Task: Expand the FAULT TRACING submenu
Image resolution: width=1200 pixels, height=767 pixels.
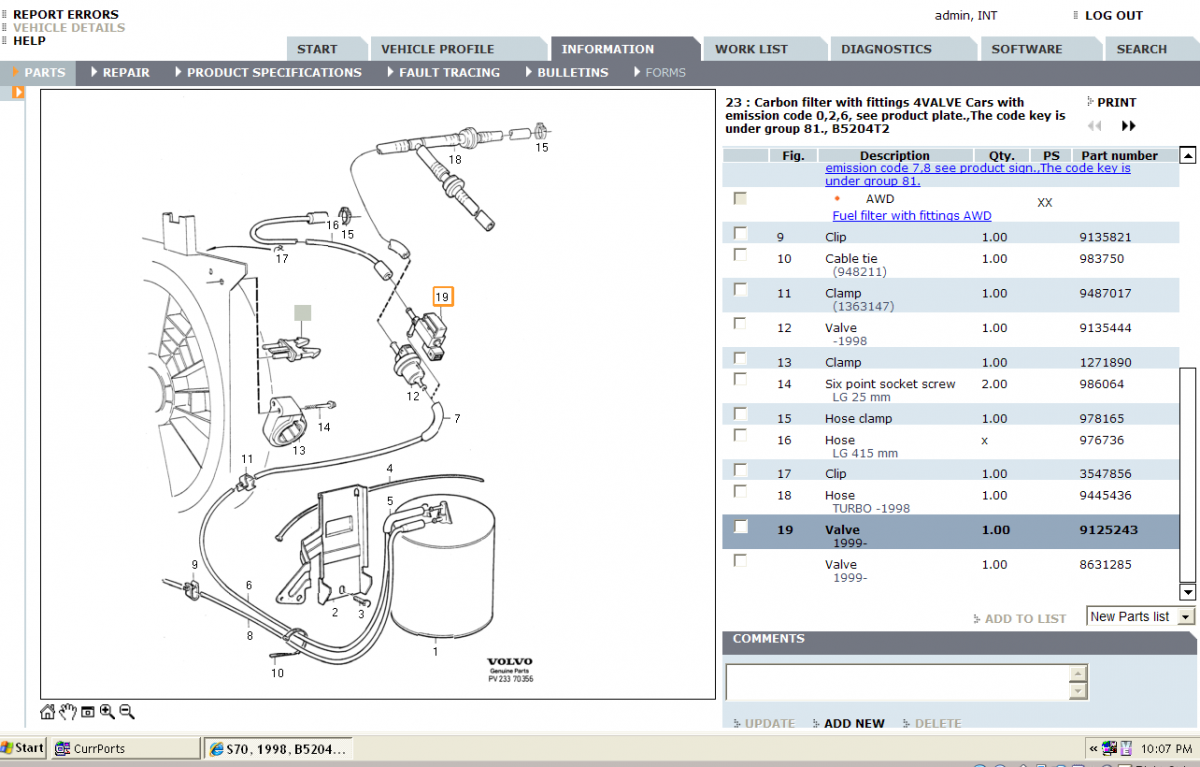Action: 443,72
